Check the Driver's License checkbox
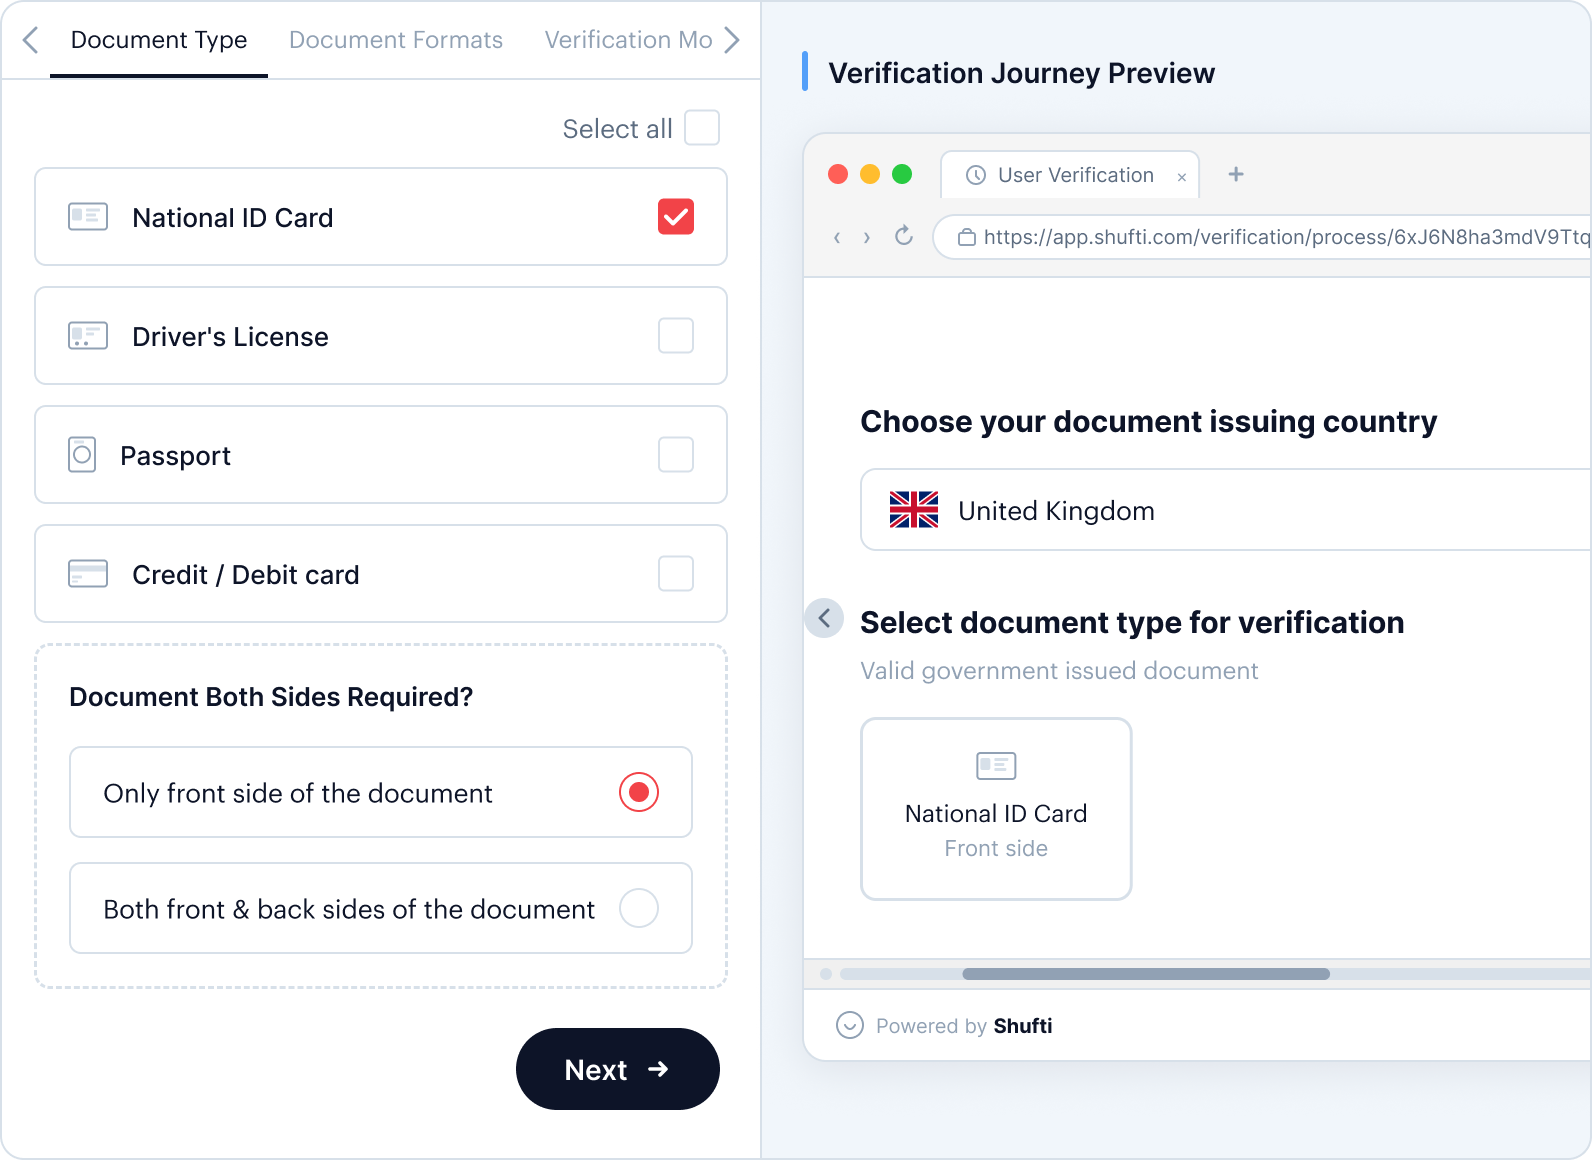Screen dimensions: 1592x1160 pos(676,336)
